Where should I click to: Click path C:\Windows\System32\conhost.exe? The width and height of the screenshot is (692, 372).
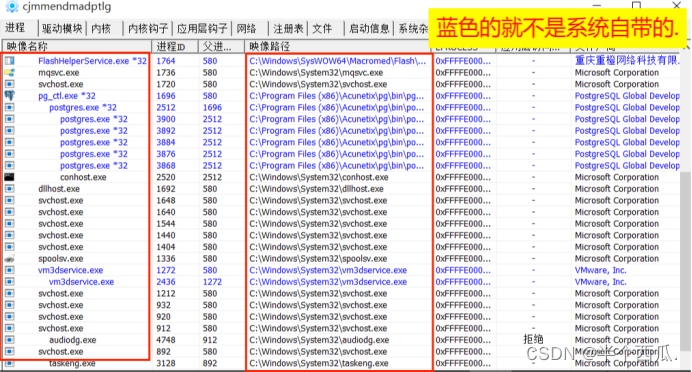pos(319,177)
